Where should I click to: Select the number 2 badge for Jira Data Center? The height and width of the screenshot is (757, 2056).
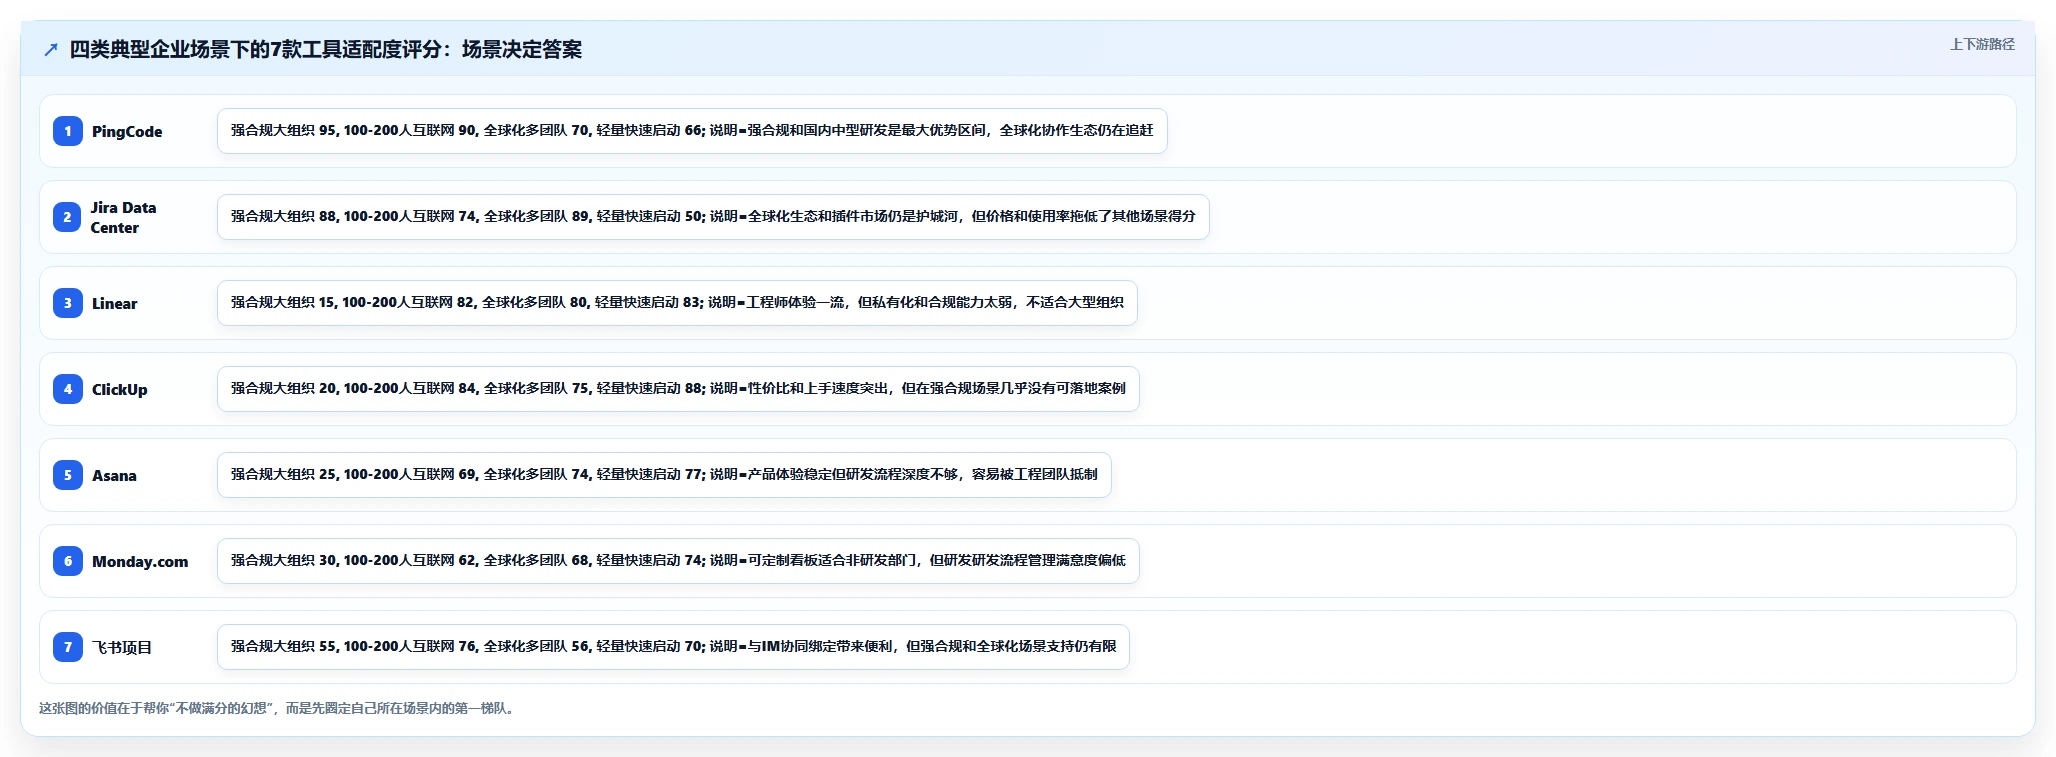68,217
